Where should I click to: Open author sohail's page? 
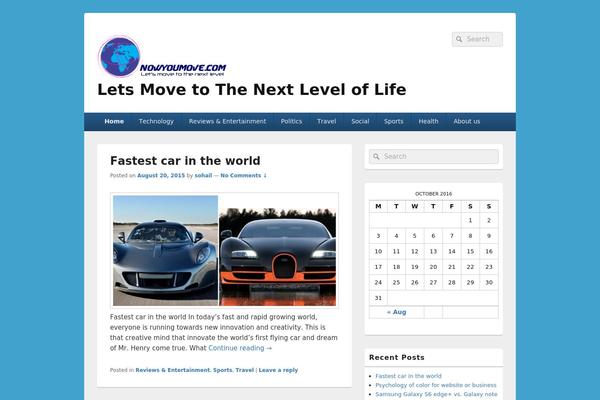[x=203, y=176]
